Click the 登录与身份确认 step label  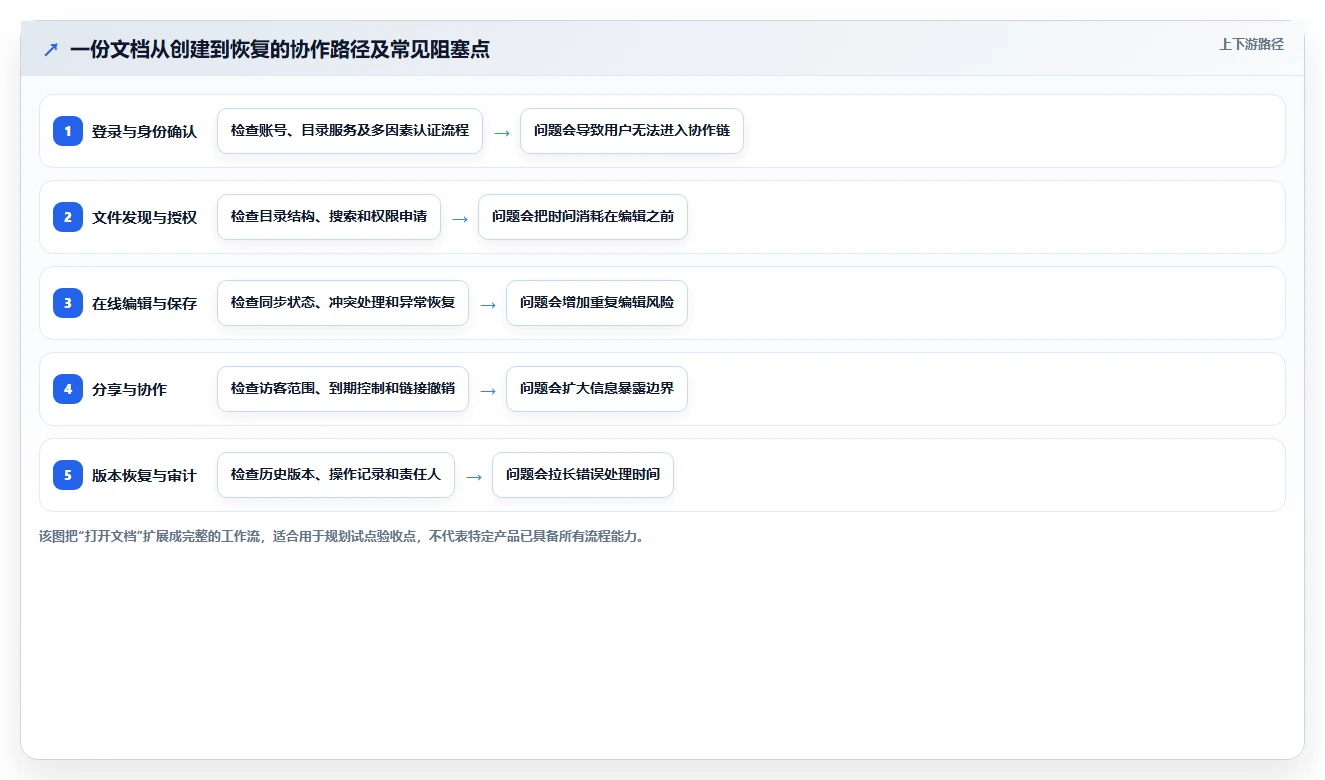click(x=144, y=131)
